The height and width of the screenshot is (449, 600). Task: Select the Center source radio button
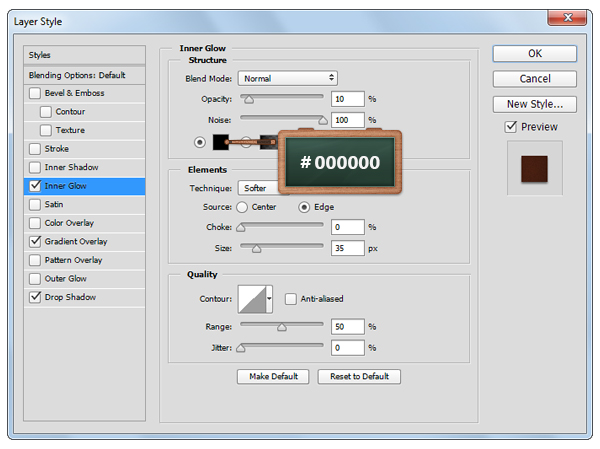click(242, 207)
